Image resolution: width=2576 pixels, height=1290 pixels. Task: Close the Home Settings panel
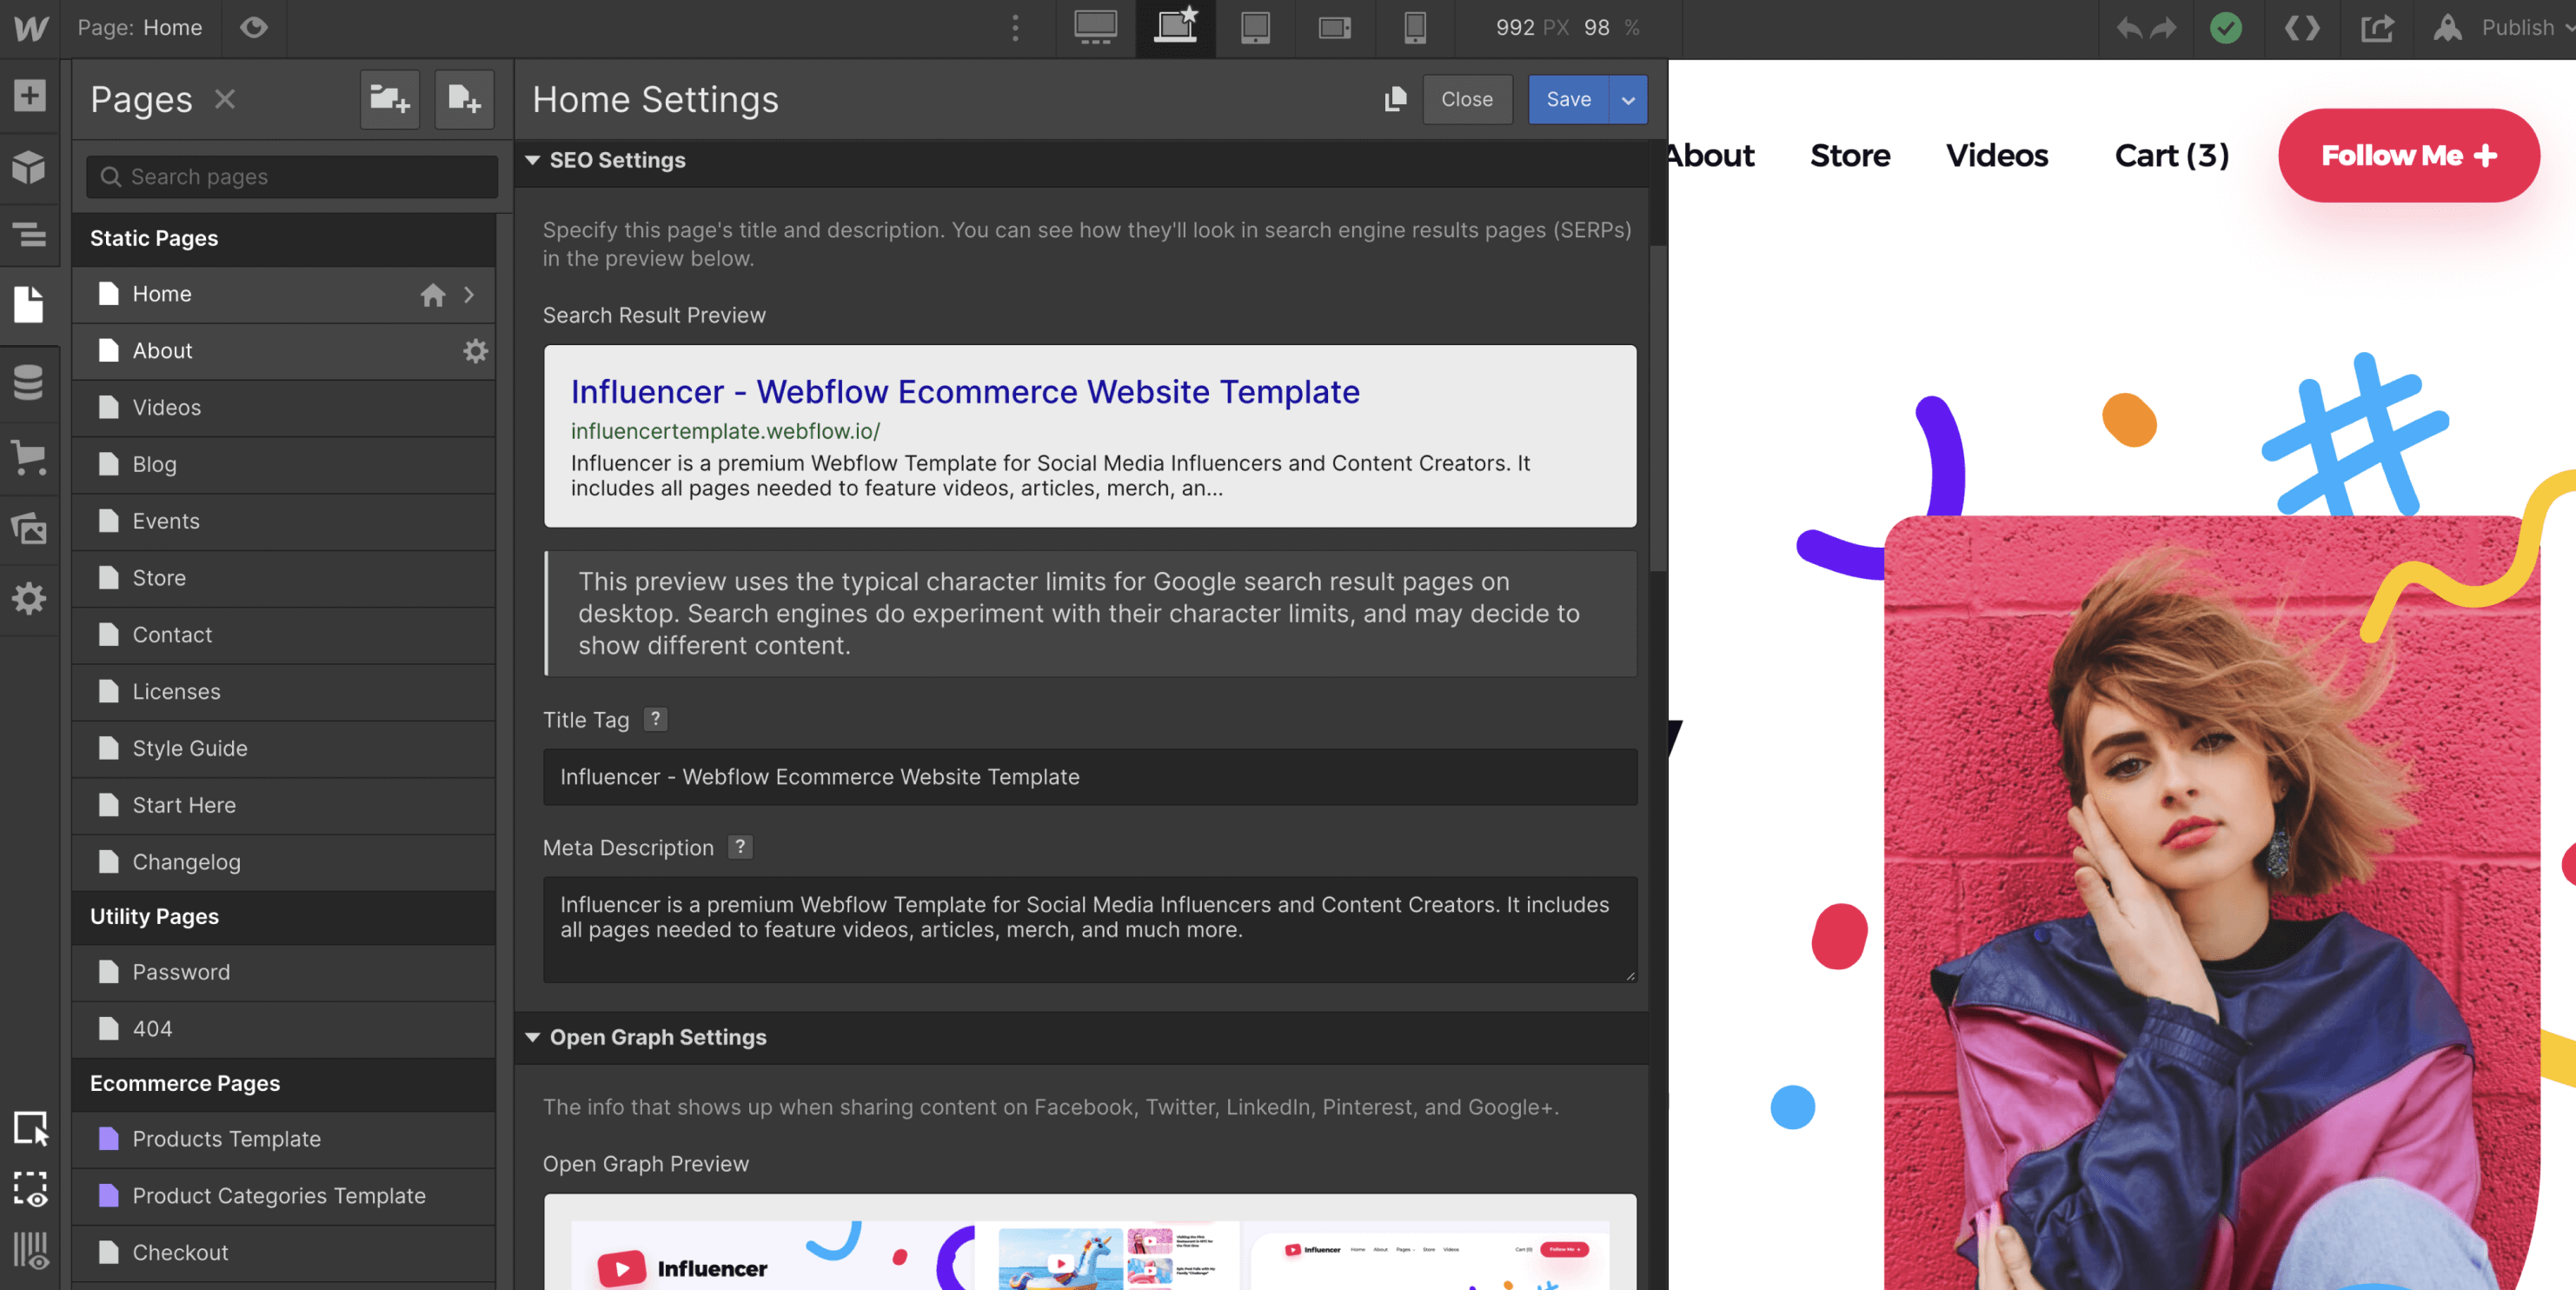click(x=1466, y=99)
